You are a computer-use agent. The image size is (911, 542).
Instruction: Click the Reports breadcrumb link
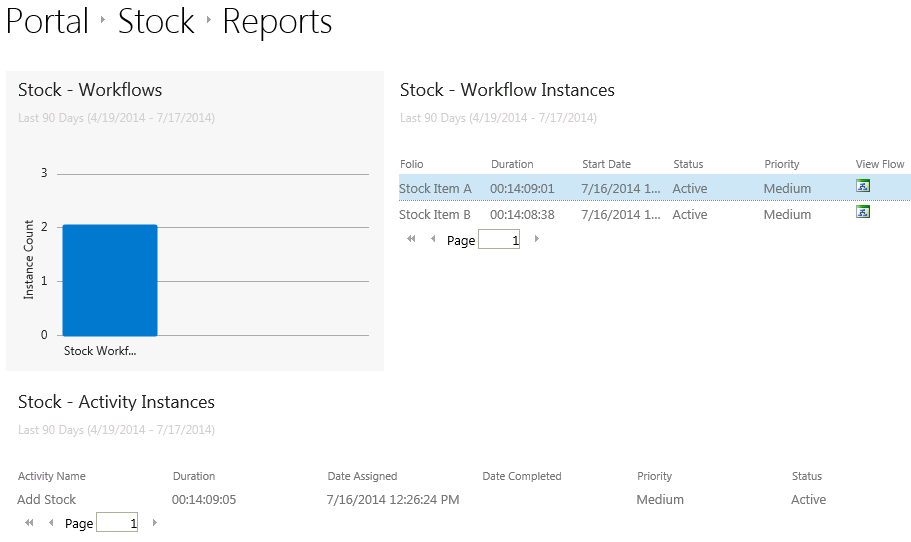(277, 21)
